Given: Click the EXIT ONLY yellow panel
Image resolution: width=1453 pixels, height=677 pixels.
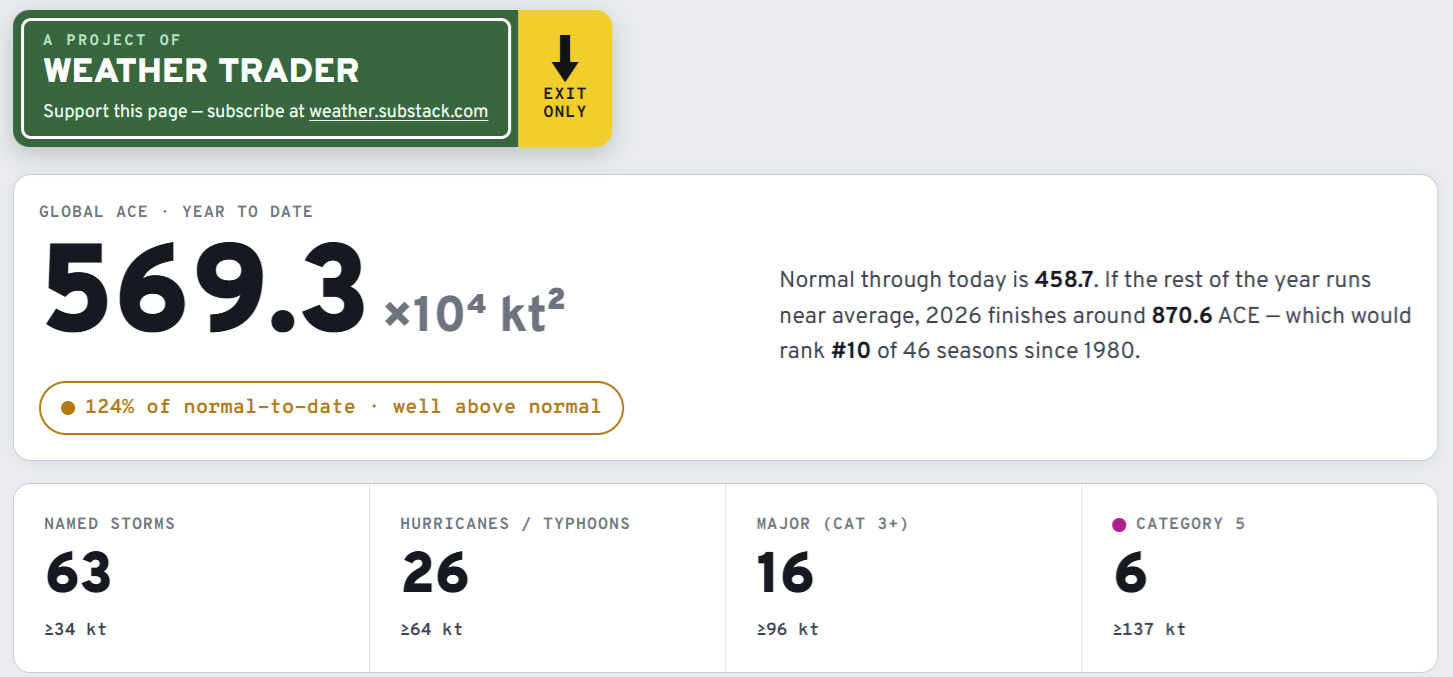Looking at the screenshot, I should pyautogui.click(x=565, y=79).
